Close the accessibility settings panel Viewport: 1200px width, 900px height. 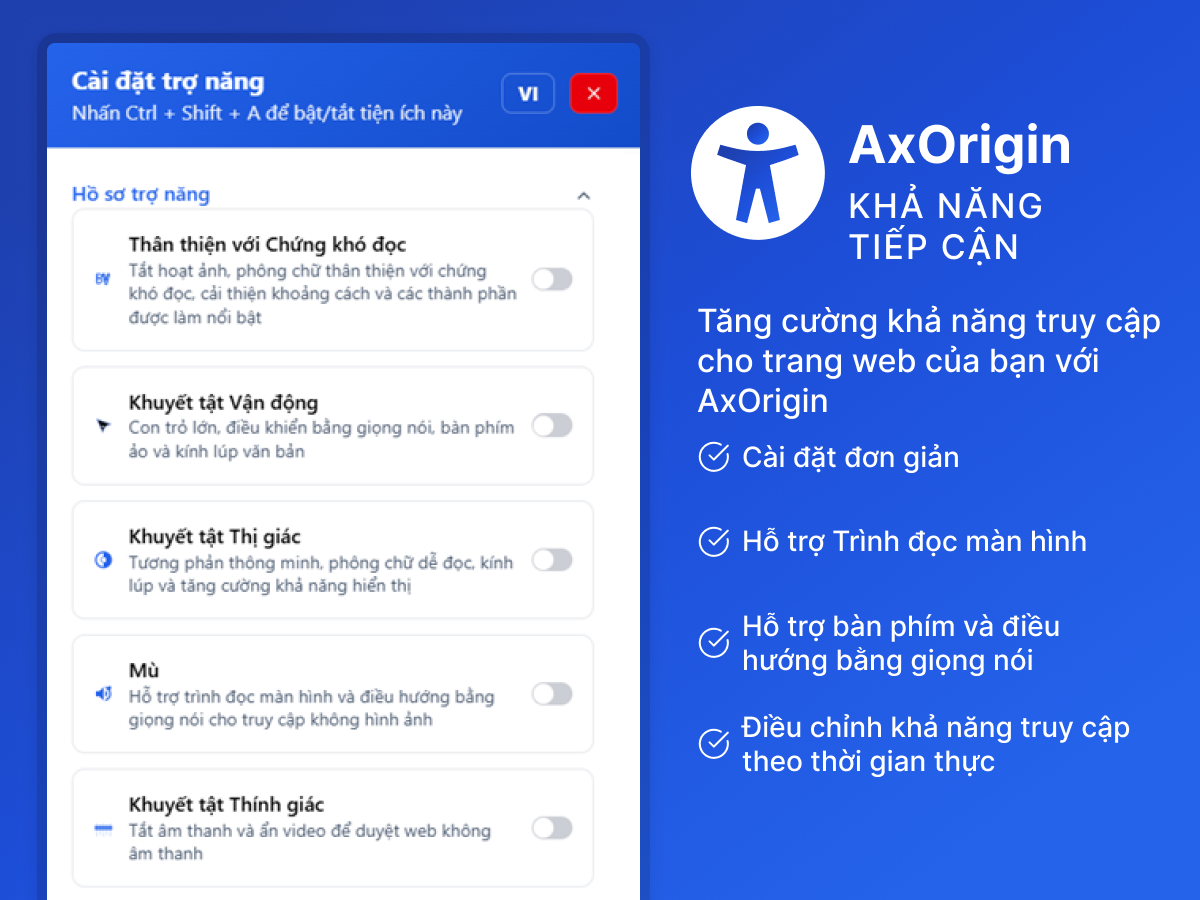(x=594, y=94)
